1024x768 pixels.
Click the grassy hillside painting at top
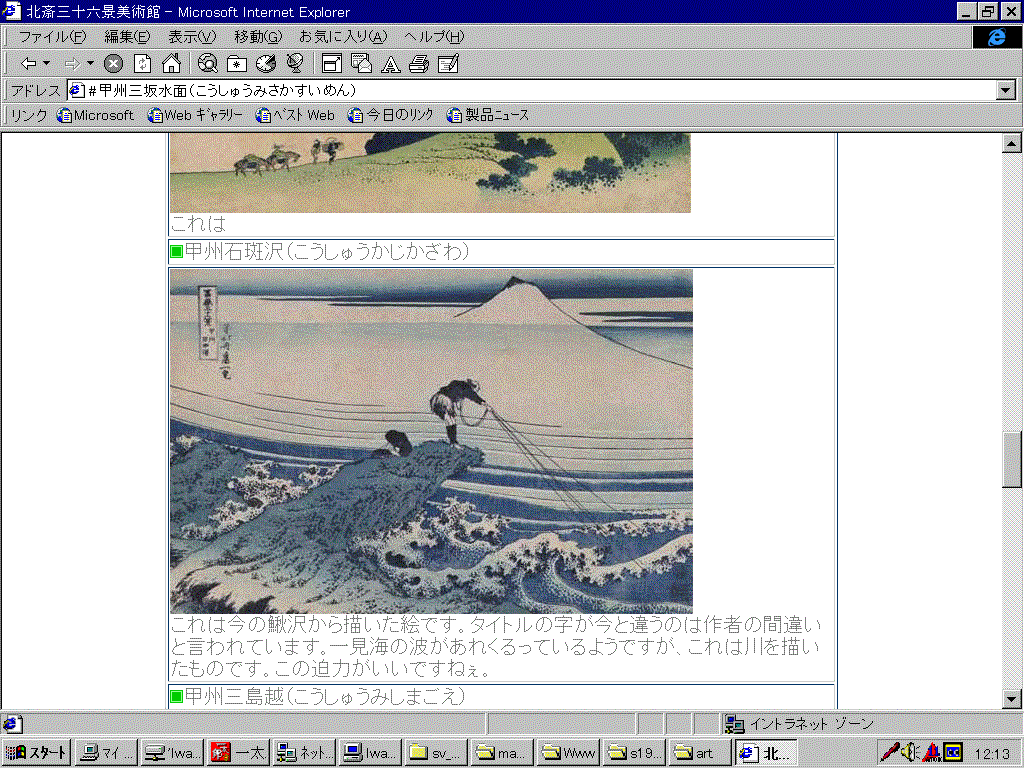point(430,173)
